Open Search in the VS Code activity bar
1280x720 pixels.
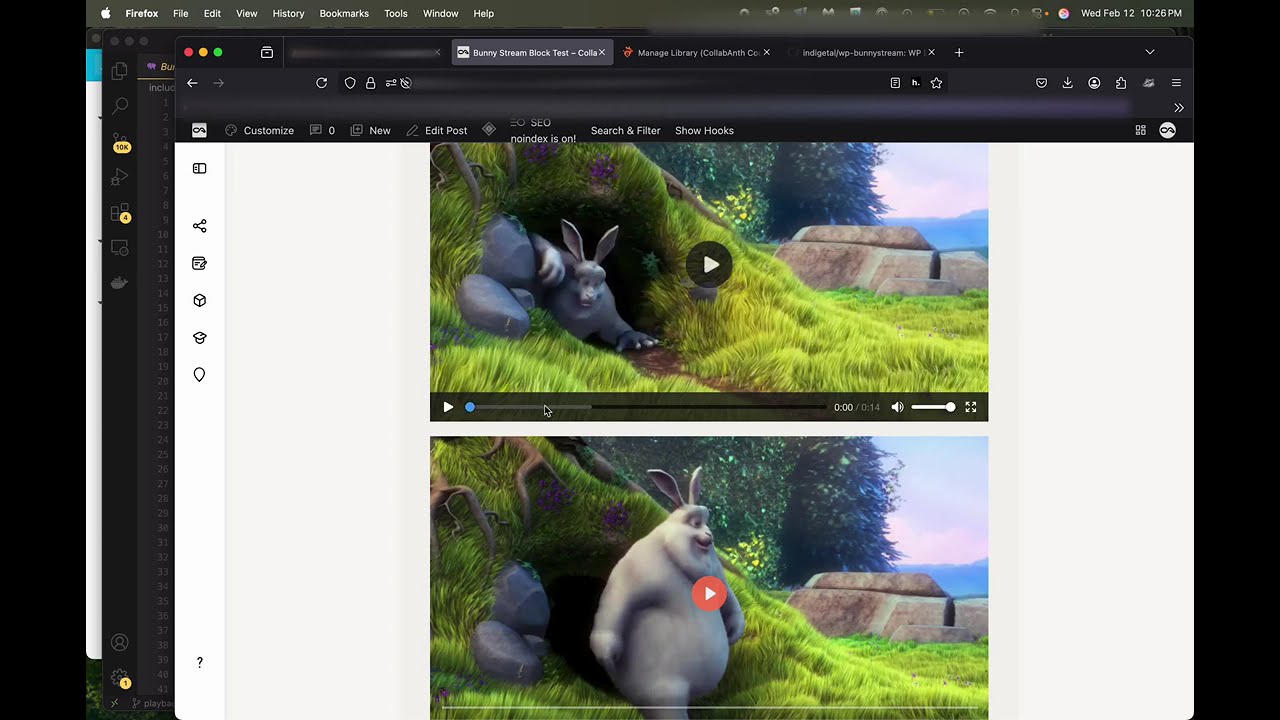tap(120, 105)
